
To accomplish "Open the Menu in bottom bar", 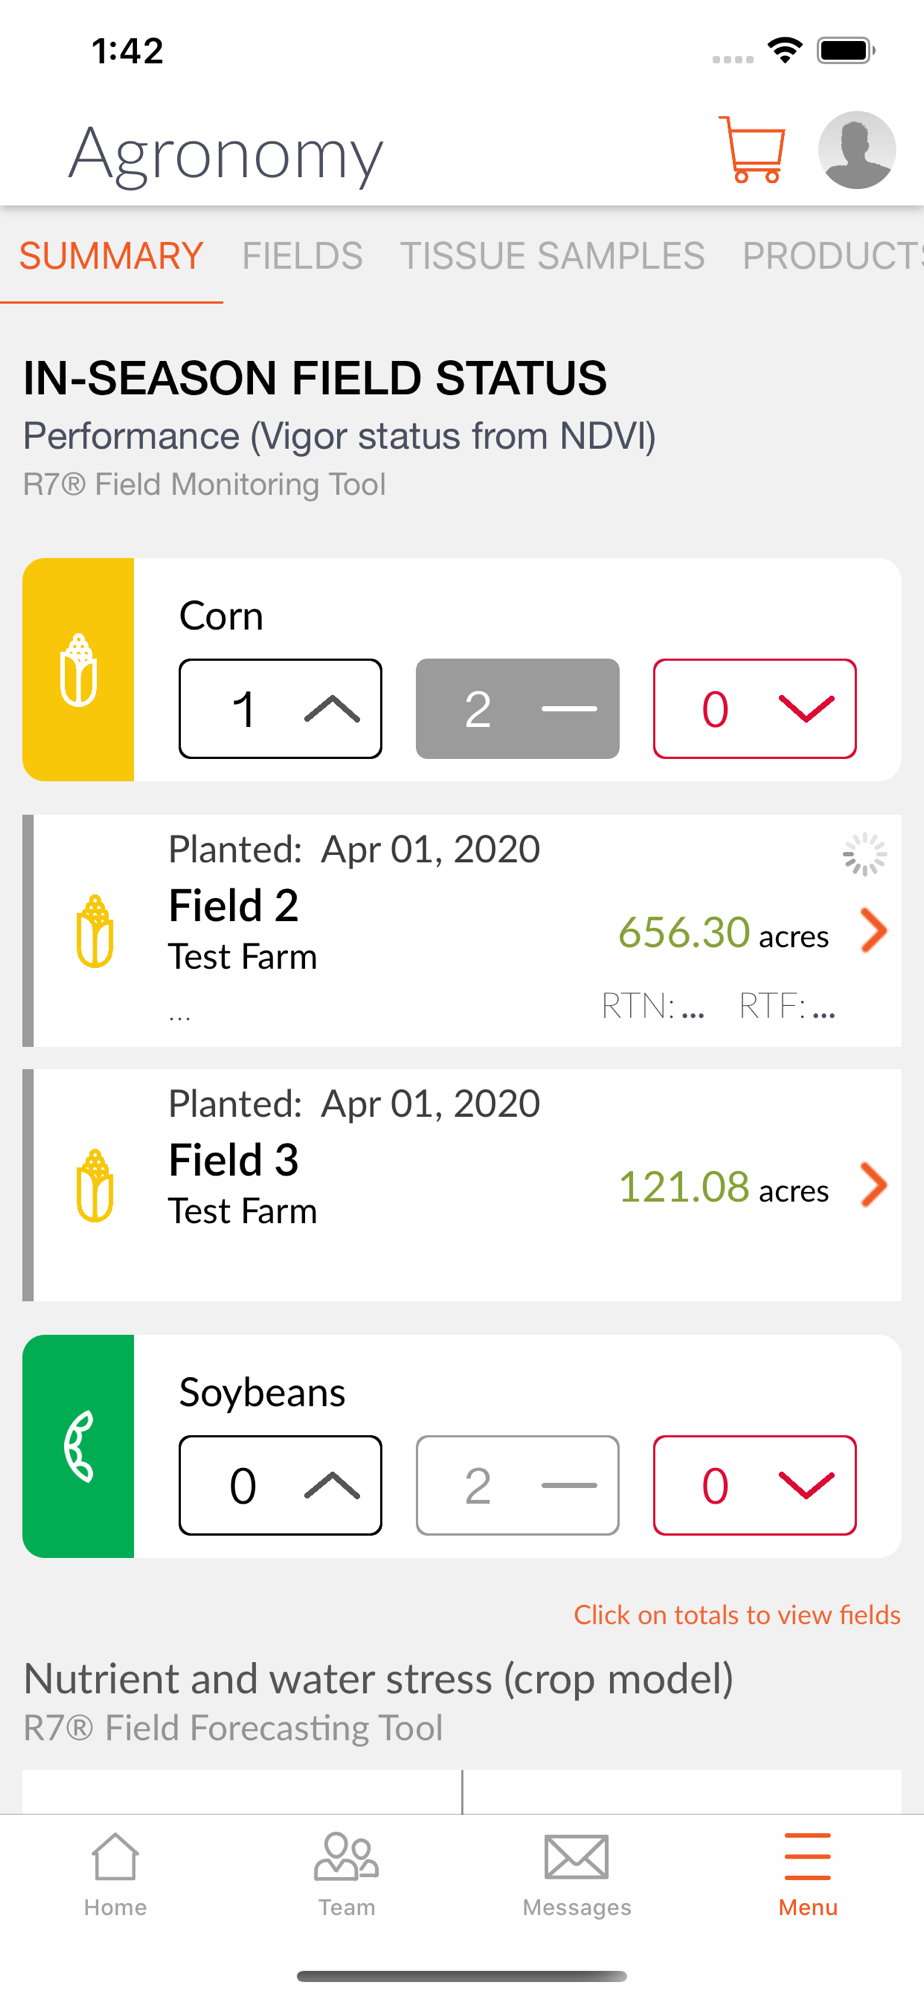I will coord(808,1874).
